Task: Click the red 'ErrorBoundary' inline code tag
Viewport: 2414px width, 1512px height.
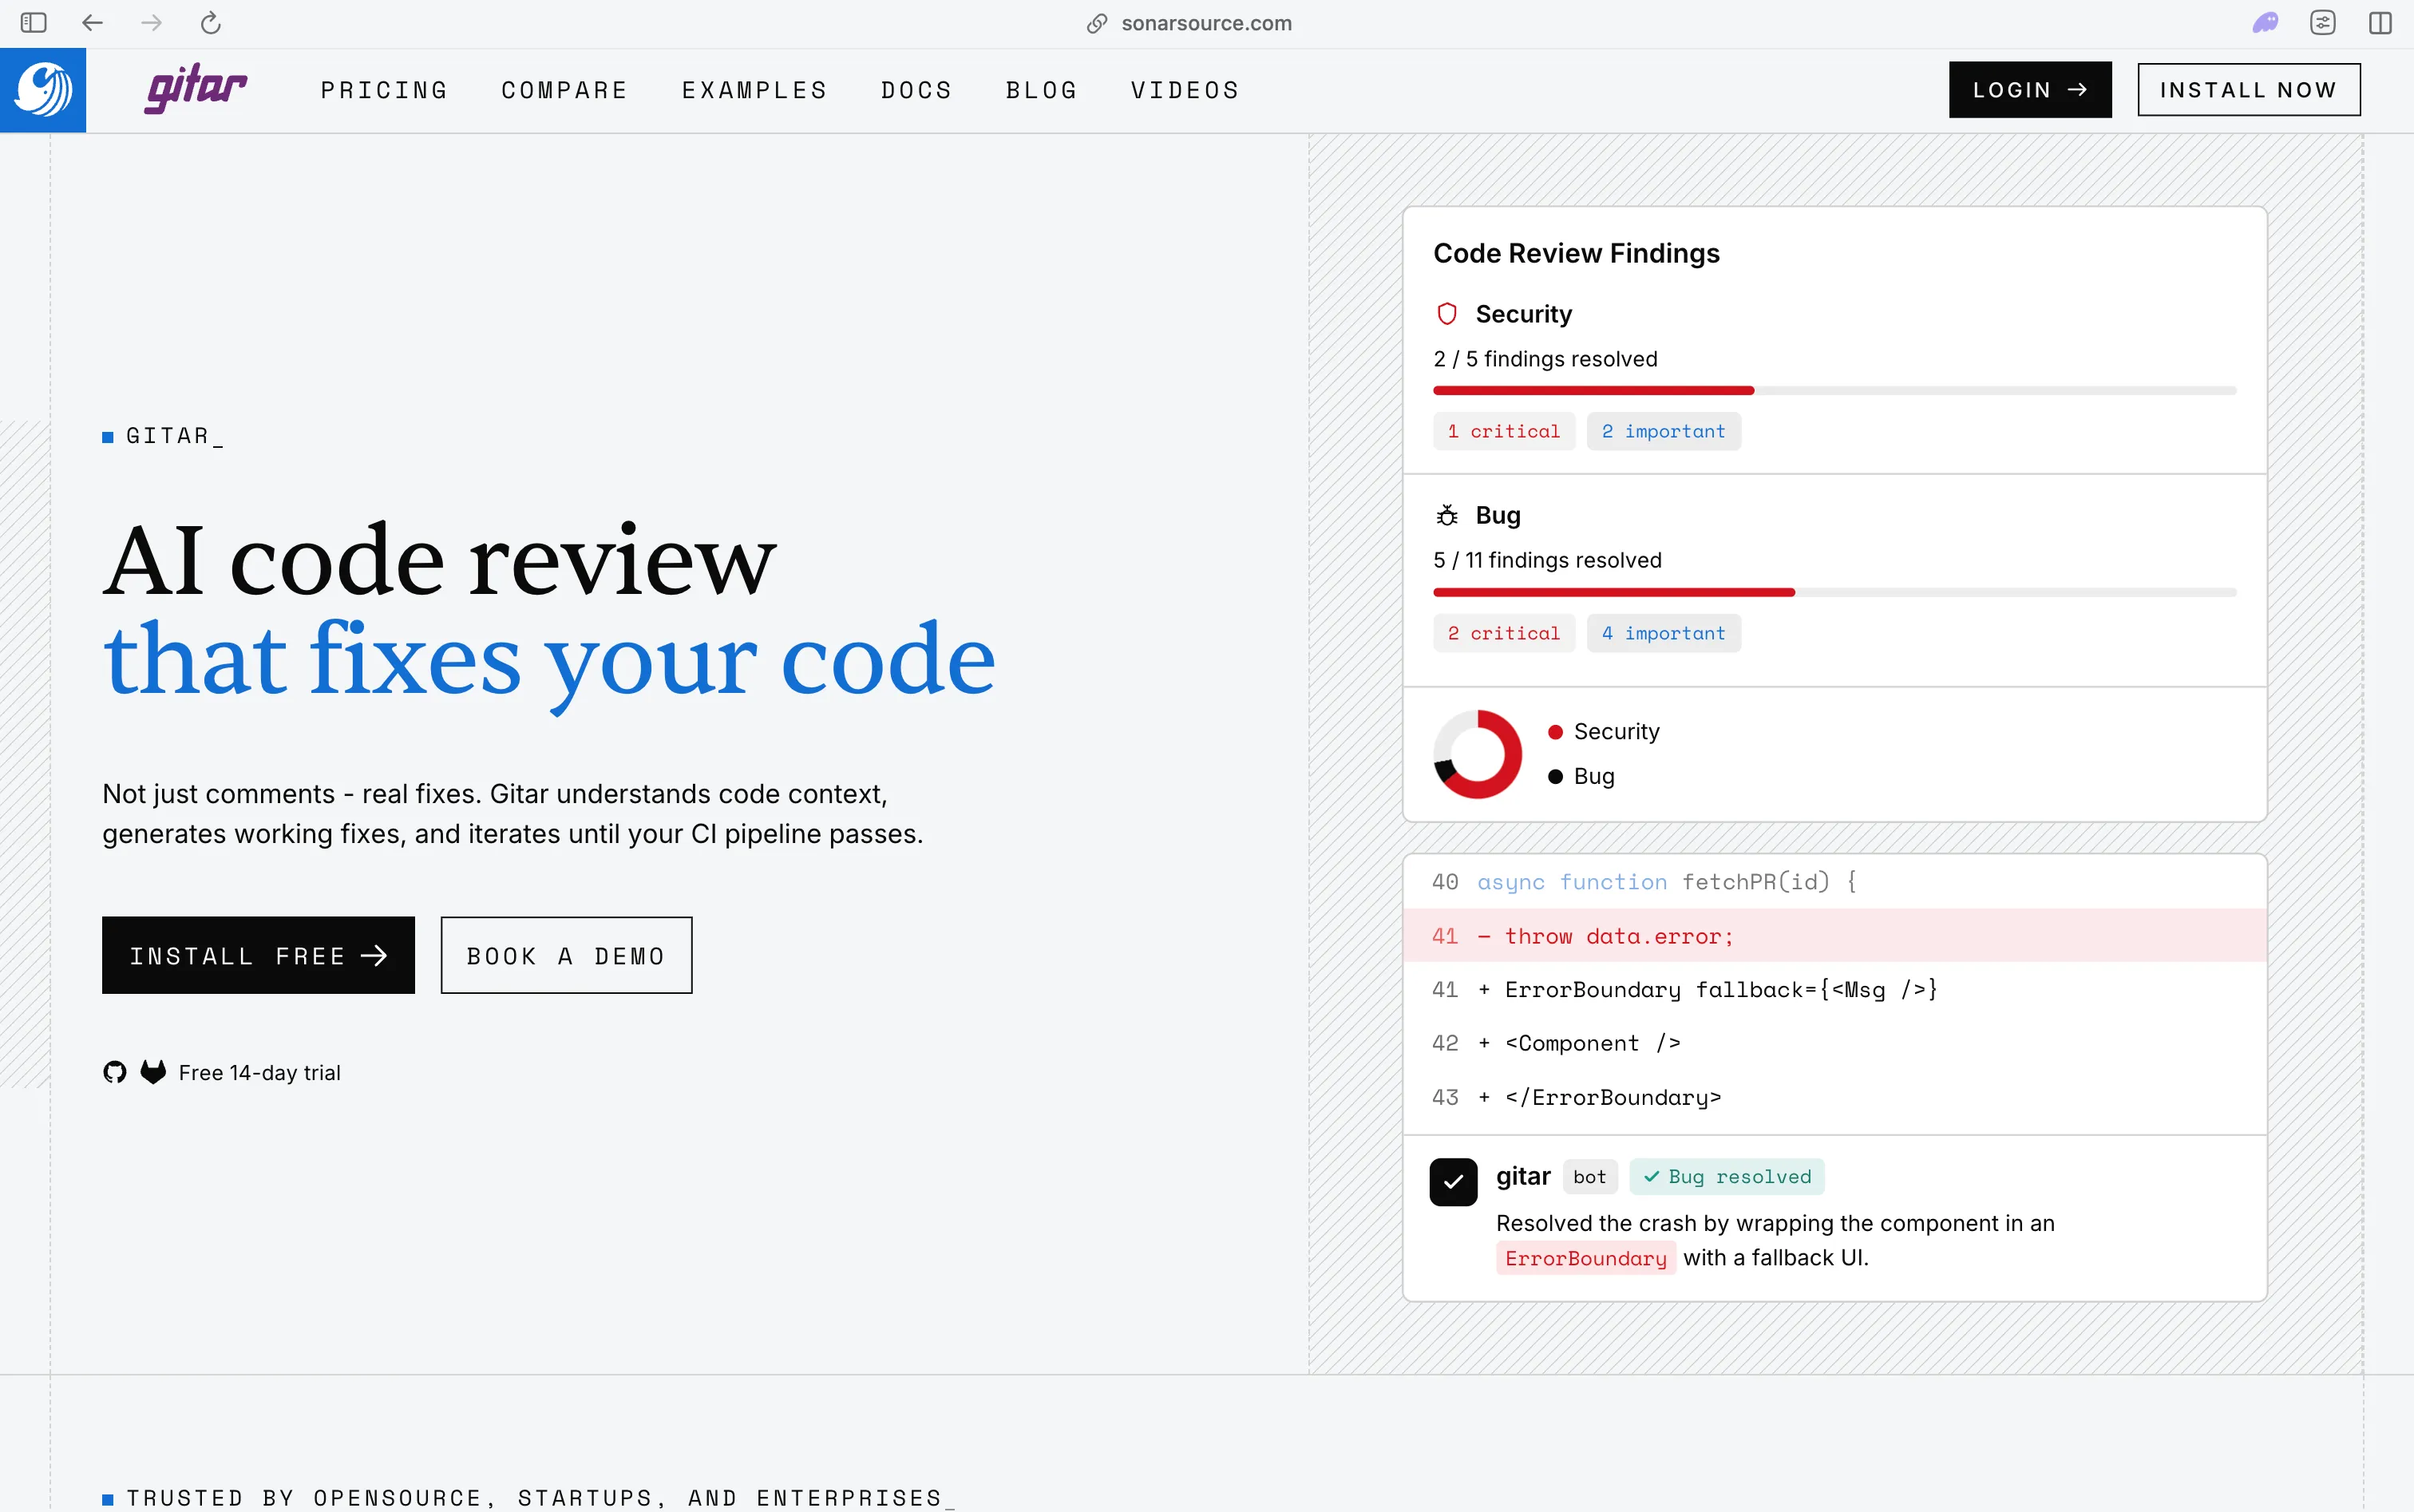Action: 1586,1258
